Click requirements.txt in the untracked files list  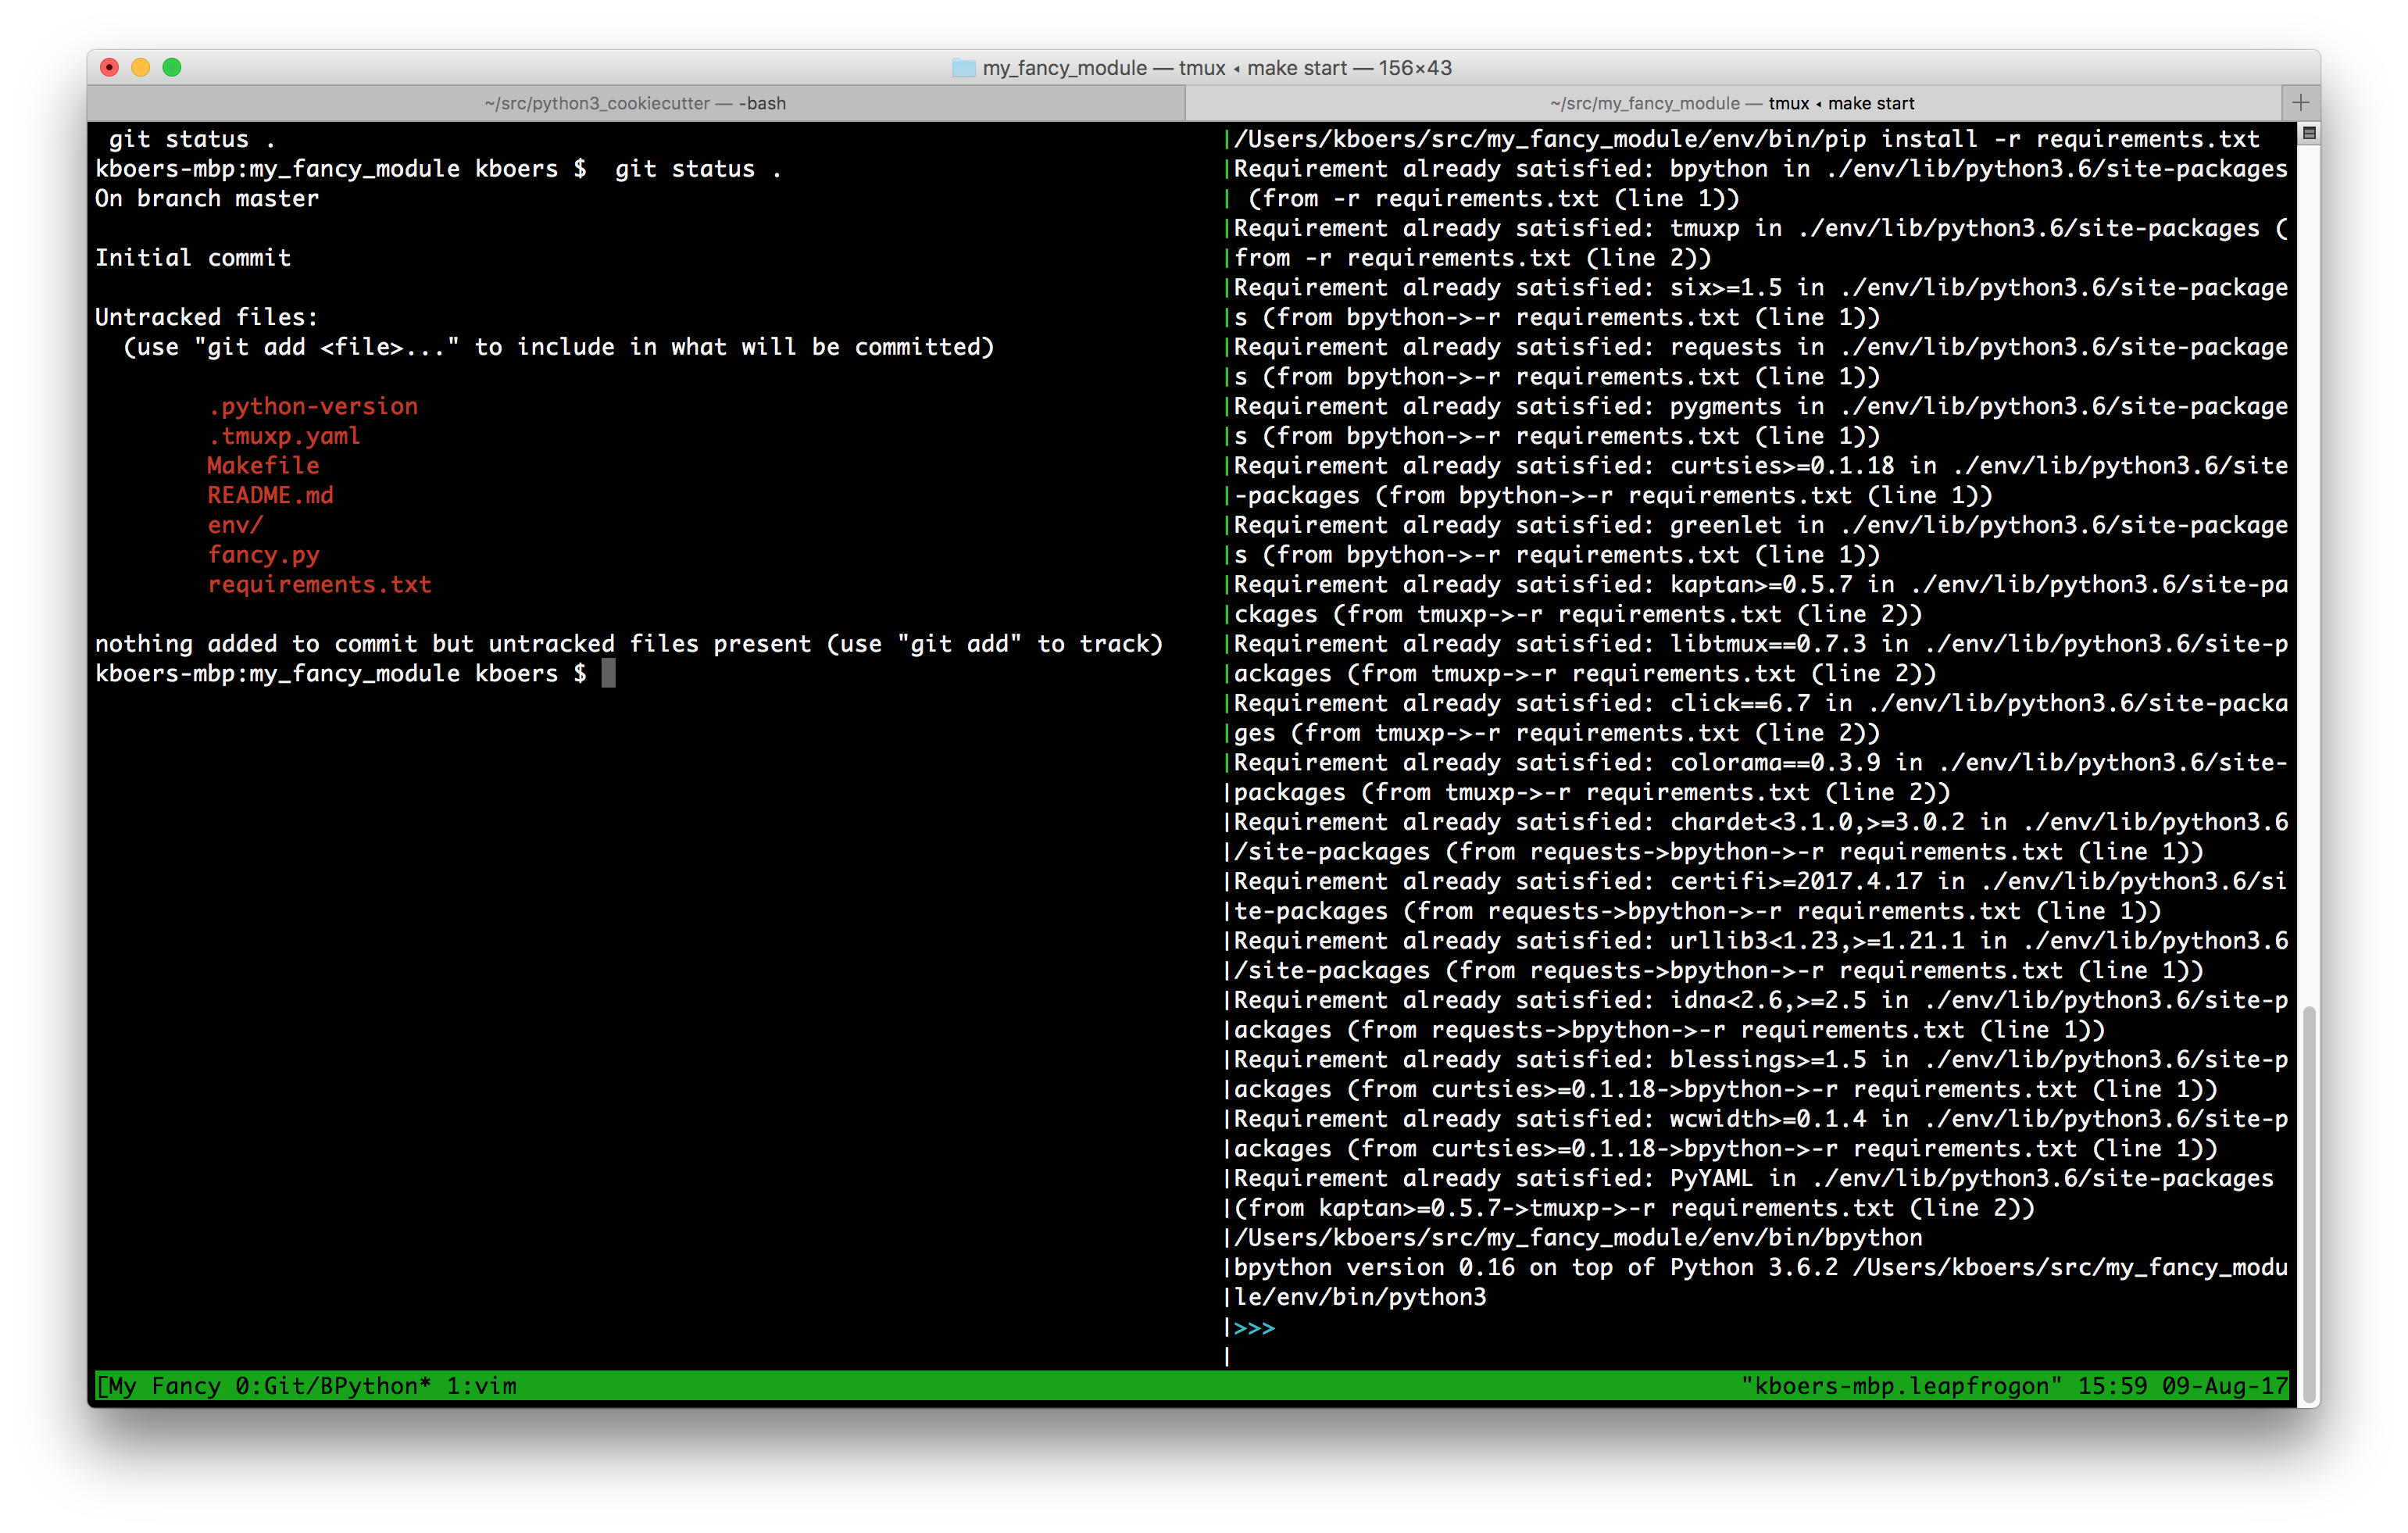319,584
